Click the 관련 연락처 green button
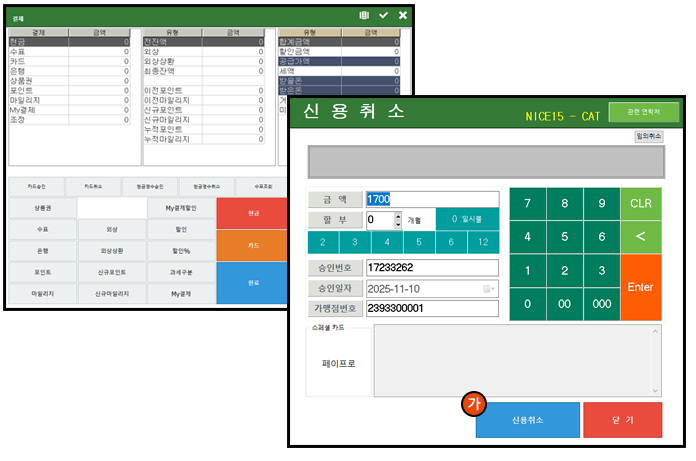Image resolution: width=696 pixels, height=461 pixels. [644, 112]
